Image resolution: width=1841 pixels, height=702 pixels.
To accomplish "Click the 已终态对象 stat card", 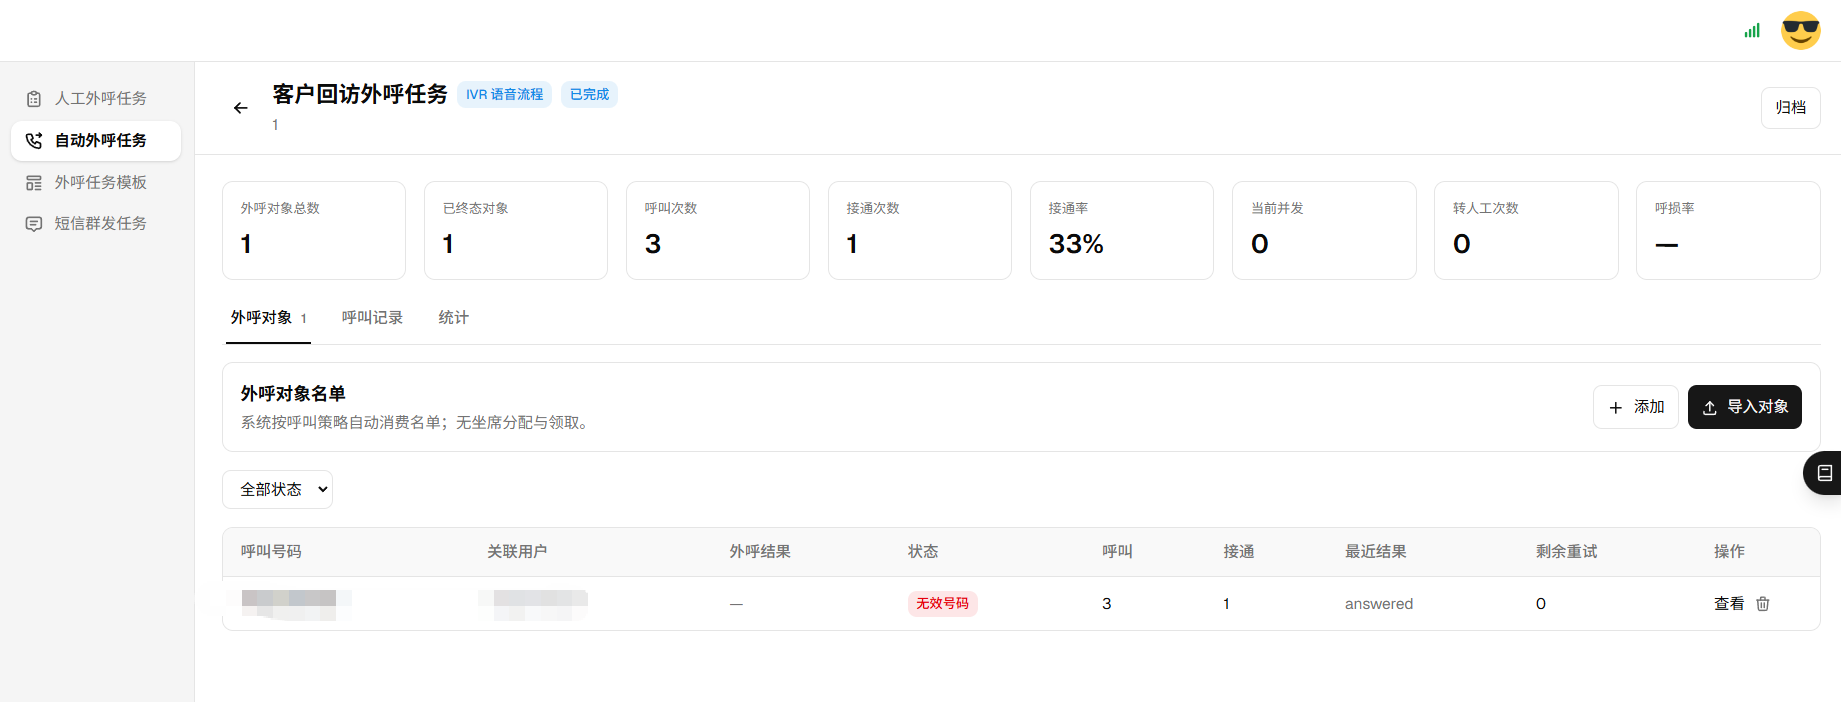I will click(x=516, y=230).
